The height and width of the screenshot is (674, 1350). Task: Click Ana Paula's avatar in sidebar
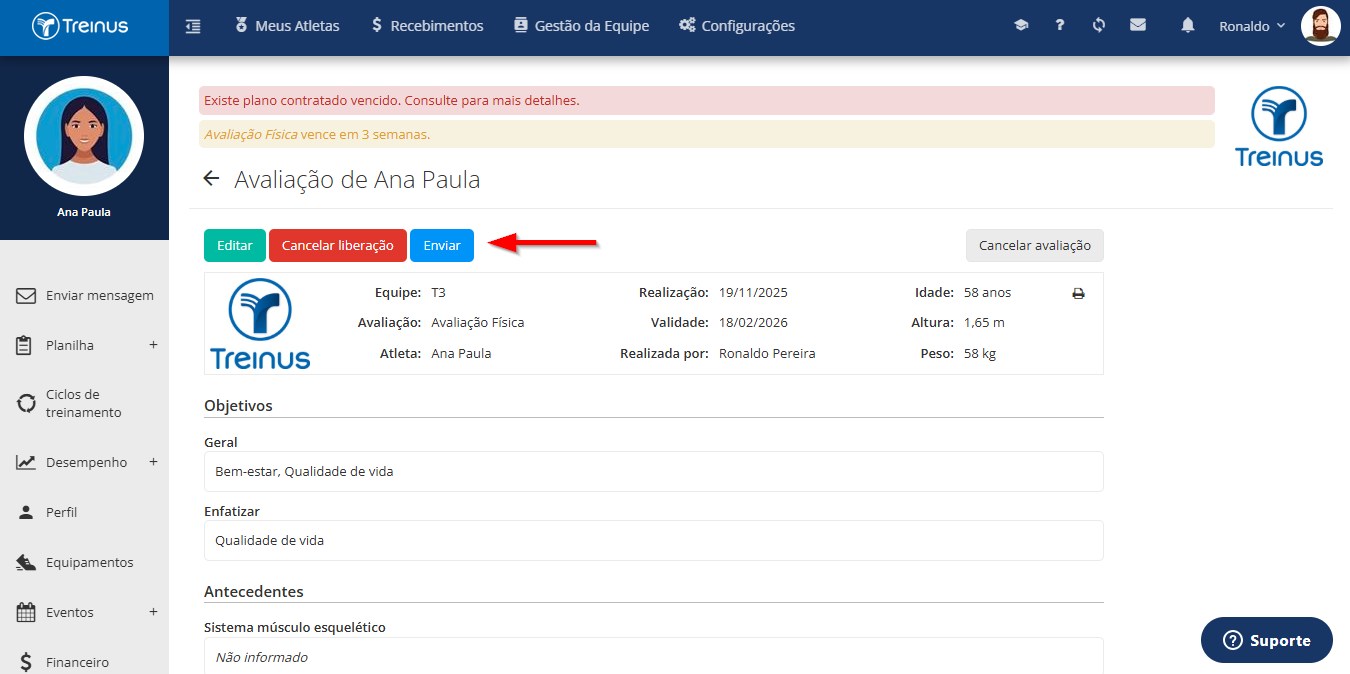pyautogui.click(x=84, y=136)
